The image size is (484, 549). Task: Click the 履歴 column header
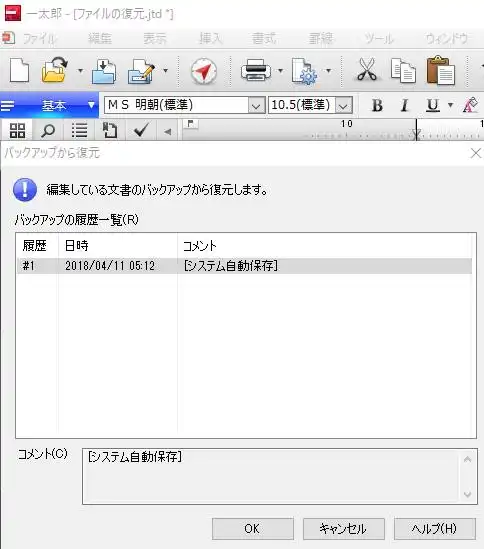[35, 246]
